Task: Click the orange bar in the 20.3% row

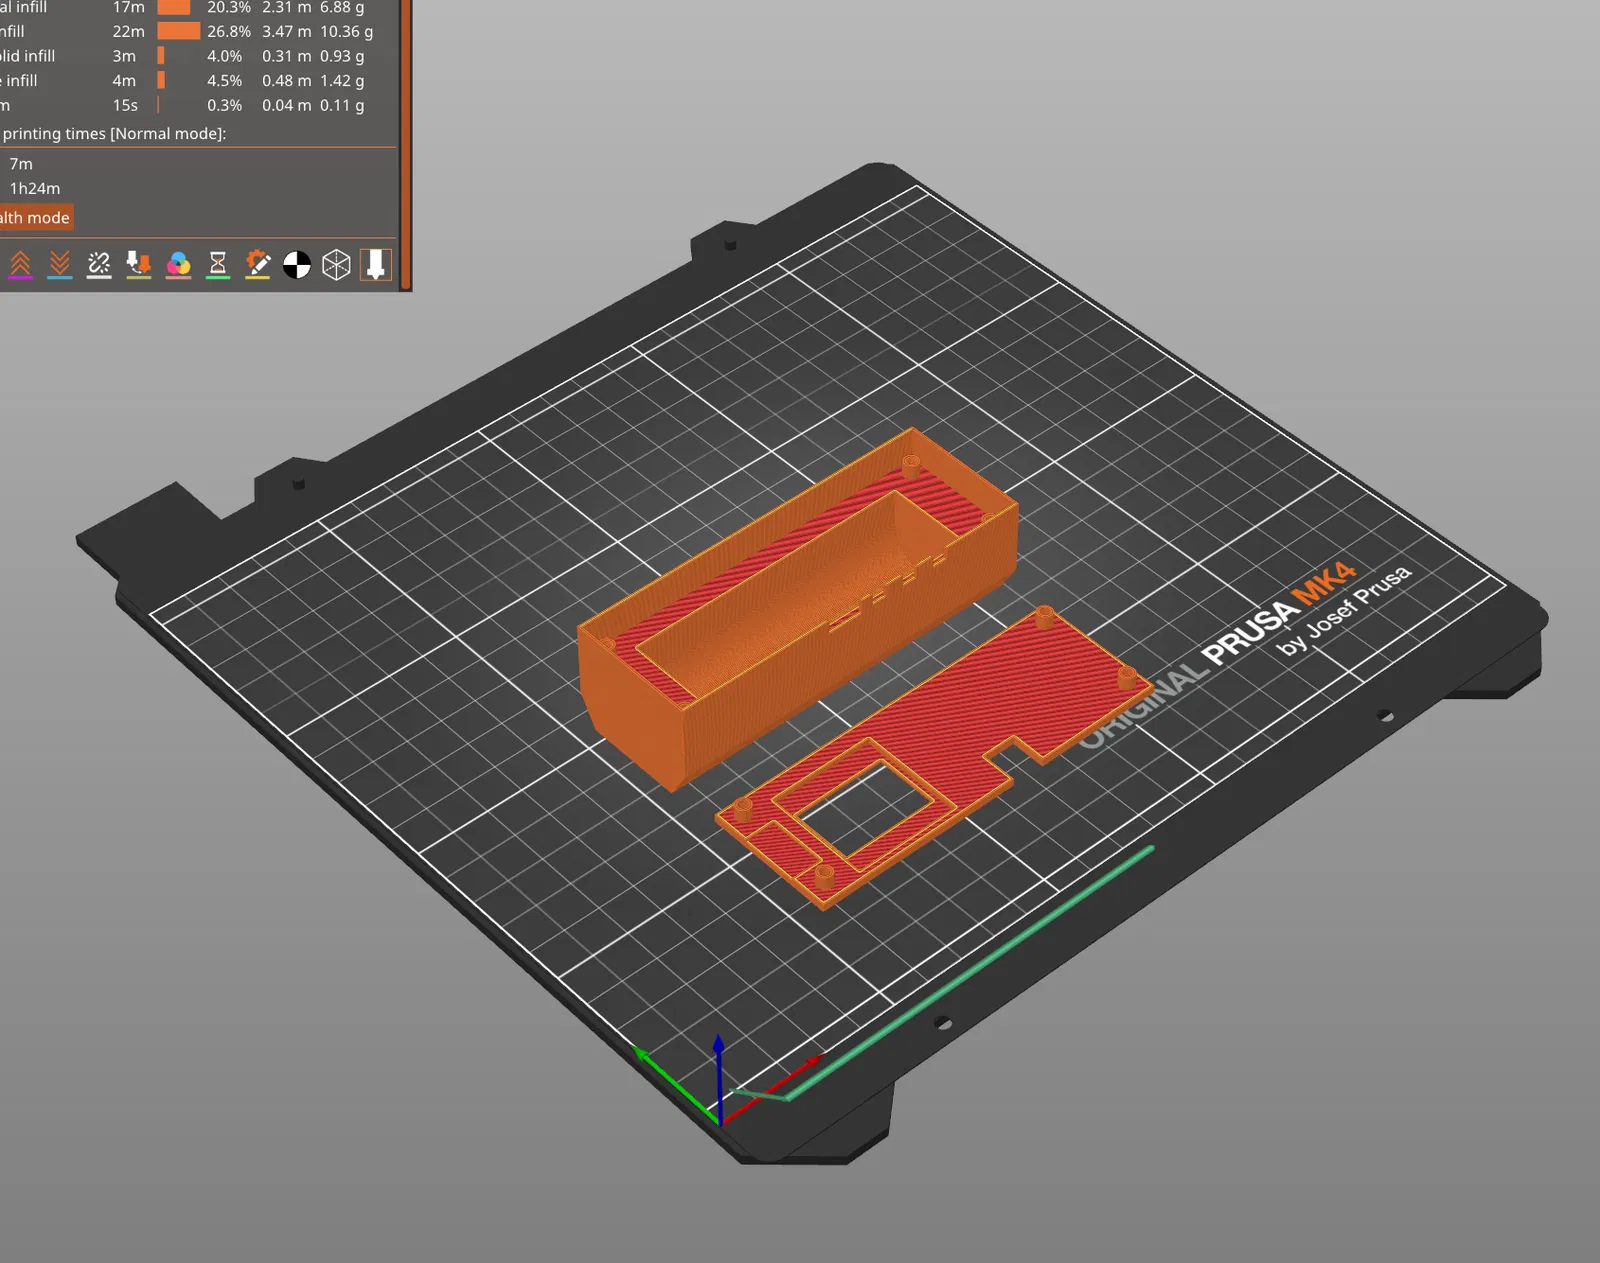Action: [174, 7]
